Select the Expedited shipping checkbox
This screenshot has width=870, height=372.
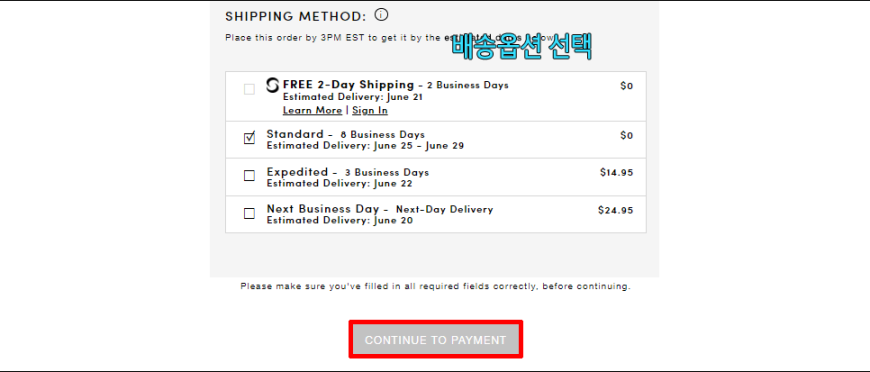(250, 175)
